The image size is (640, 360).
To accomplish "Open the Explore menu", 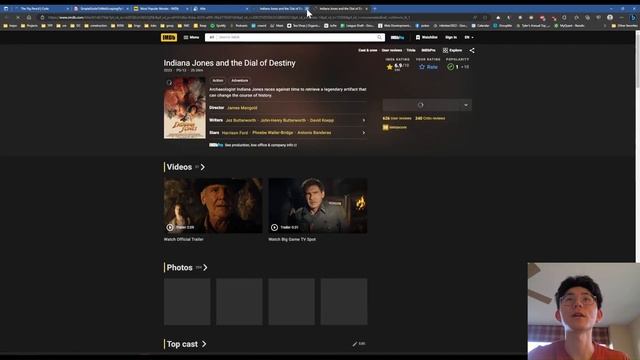I will pyautogui.click(x=452, y=50).
